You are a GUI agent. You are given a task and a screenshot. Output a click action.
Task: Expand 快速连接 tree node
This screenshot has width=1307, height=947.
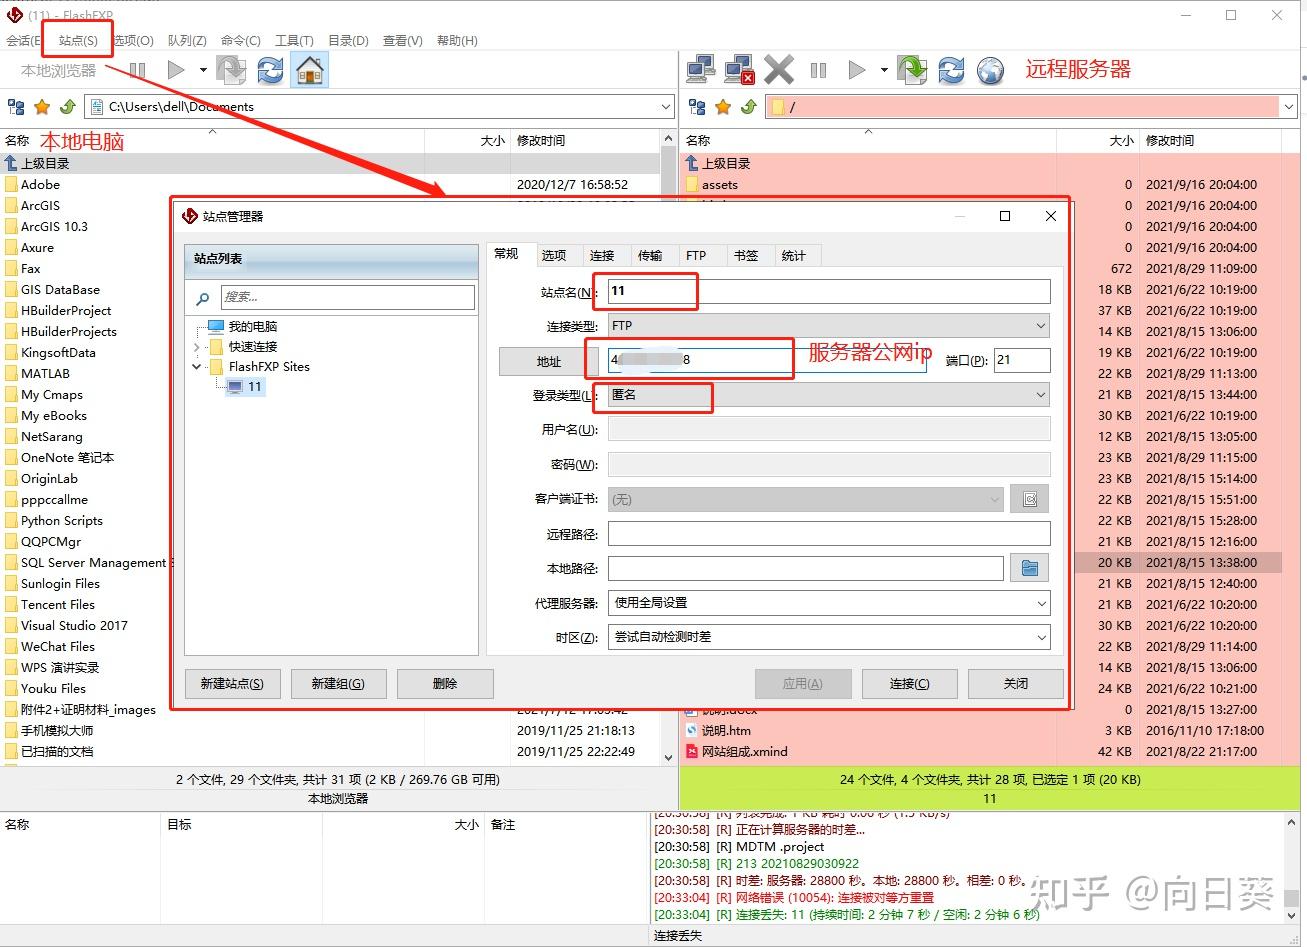[x=196, y=347]
